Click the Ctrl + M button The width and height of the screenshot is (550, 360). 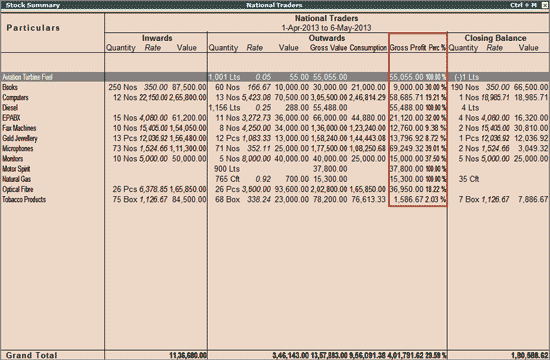pos(523,5)
